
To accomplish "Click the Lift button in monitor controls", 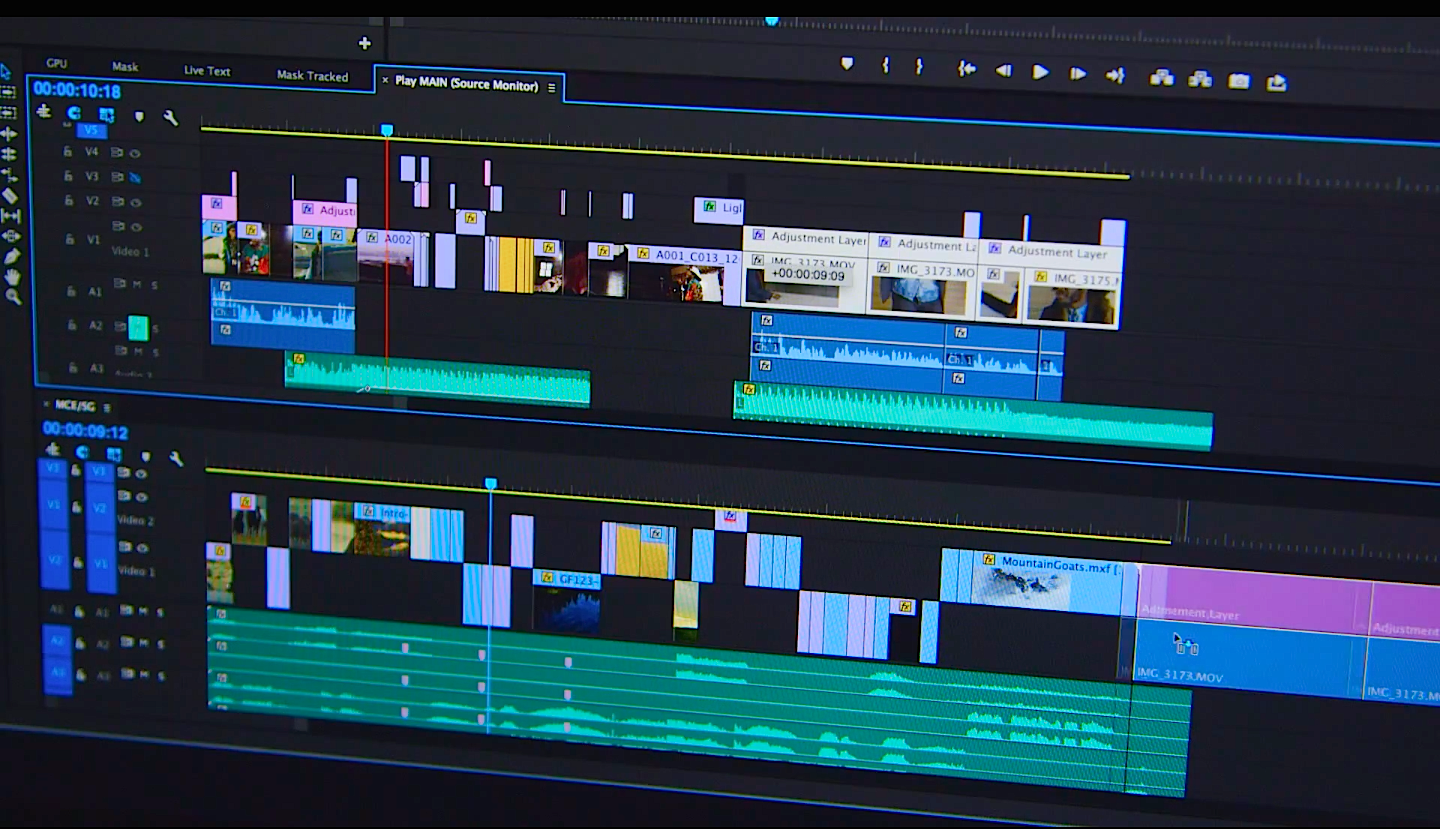I will 1161,77.
